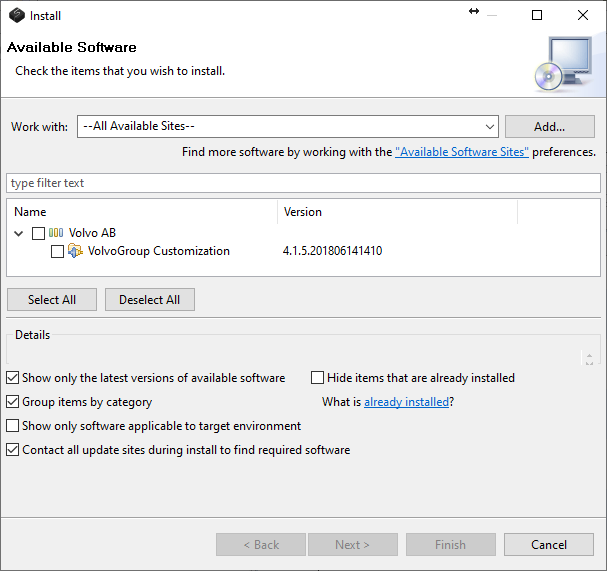Disable Show only the latest versions option
The image size is (607, 571).
[x=13, y=378]
